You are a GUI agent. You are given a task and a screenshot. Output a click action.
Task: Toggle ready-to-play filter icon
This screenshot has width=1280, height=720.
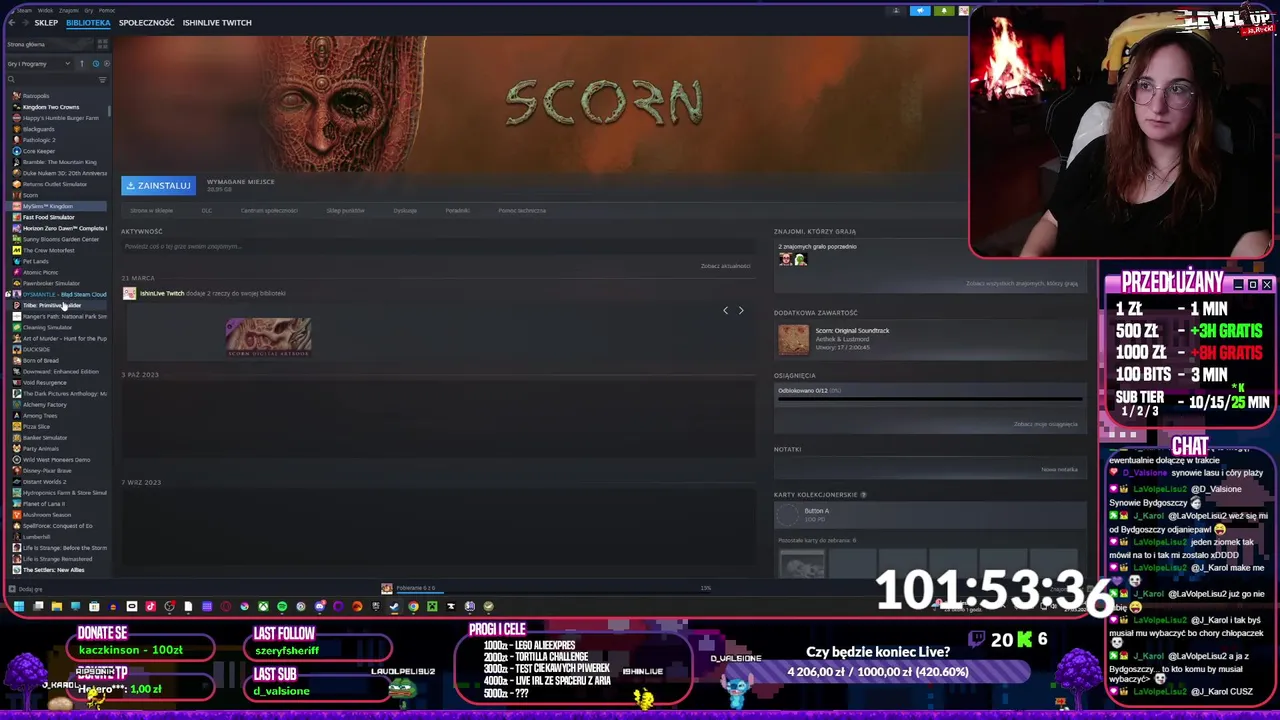pyautogui.click(x=107, y=64)
